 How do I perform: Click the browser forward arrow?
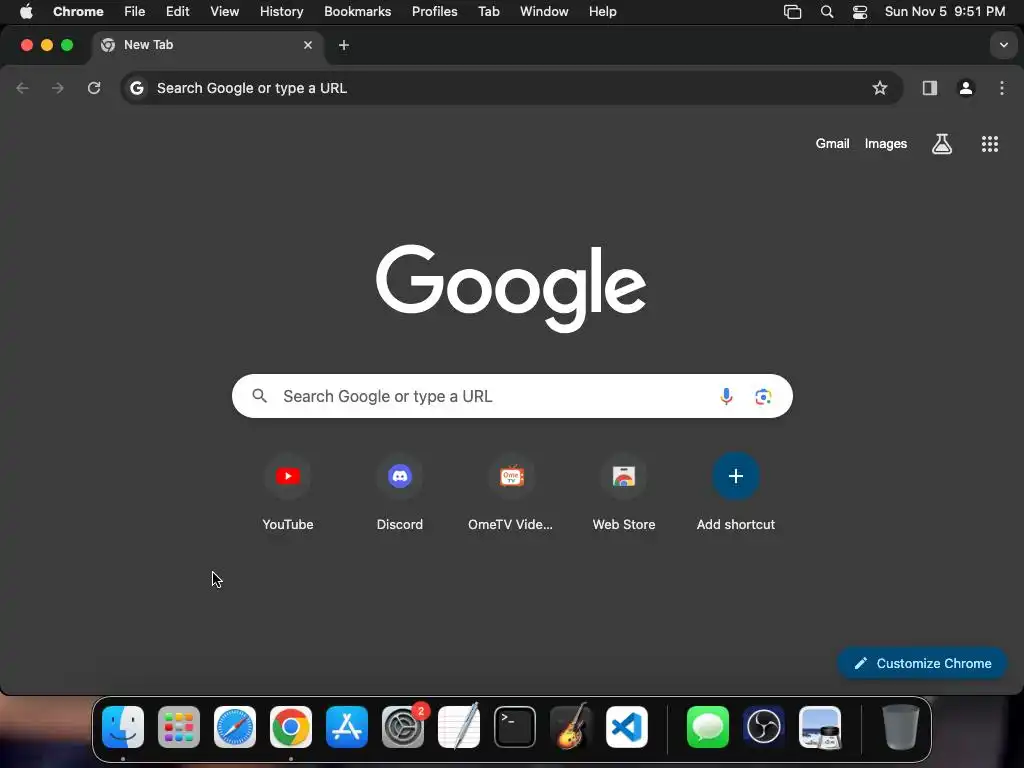pos(58,88)
